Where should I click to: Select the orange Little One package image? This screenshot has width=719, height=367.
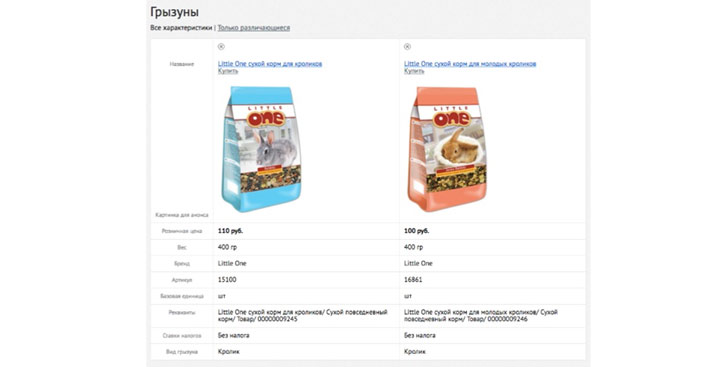tap(447, 149)
